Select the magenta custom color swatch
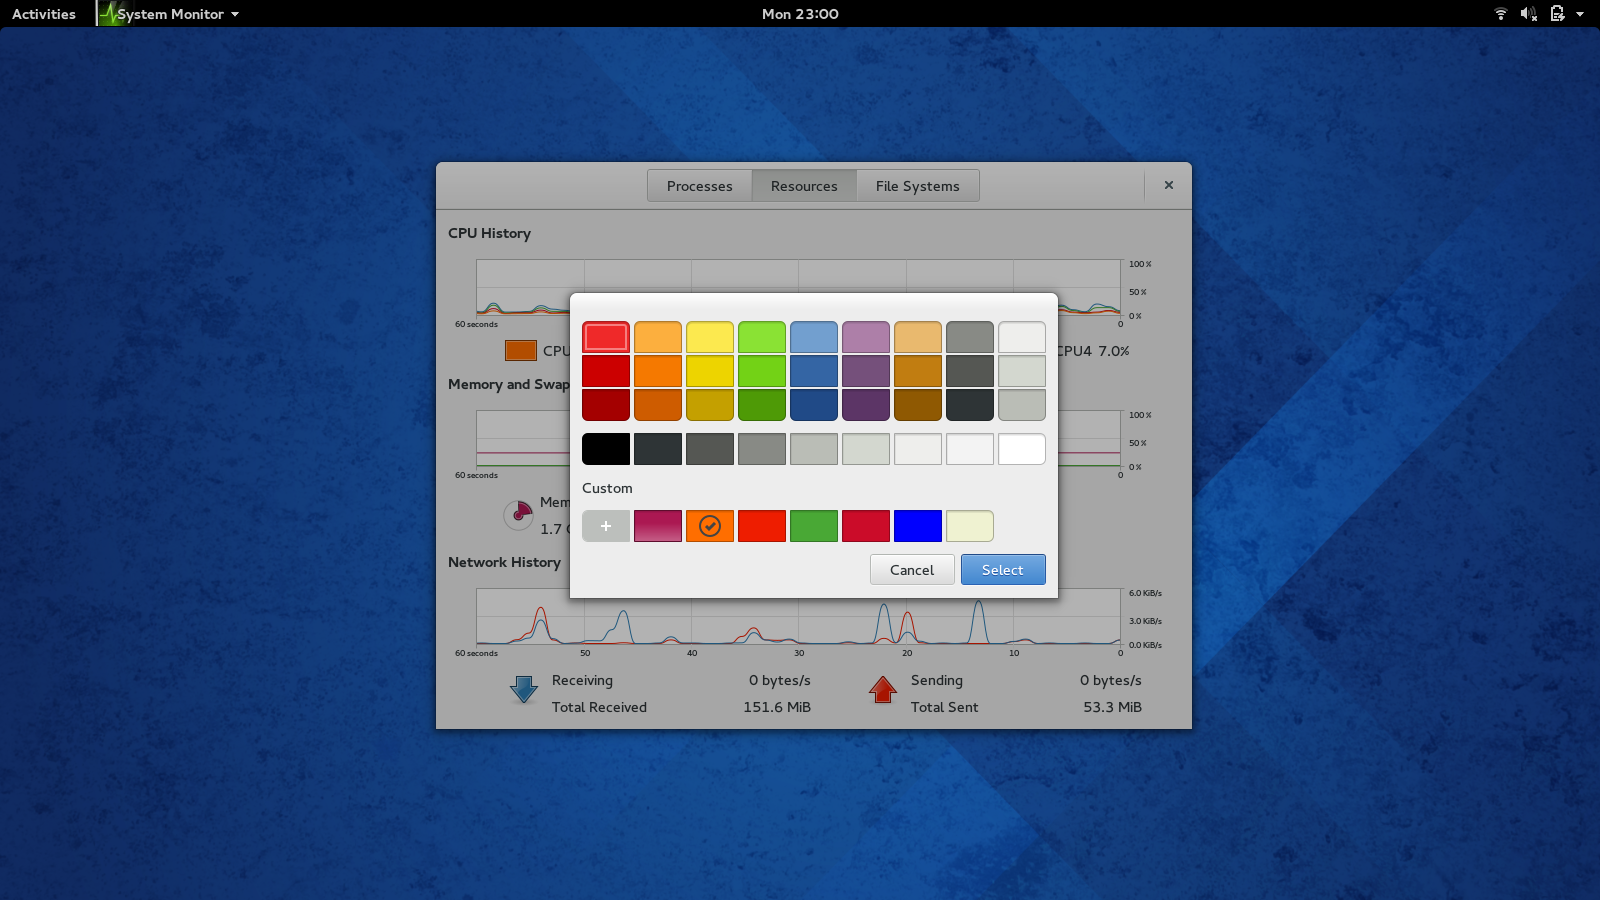This screenshot has height=900, width=1600. [x=658, y=525]
